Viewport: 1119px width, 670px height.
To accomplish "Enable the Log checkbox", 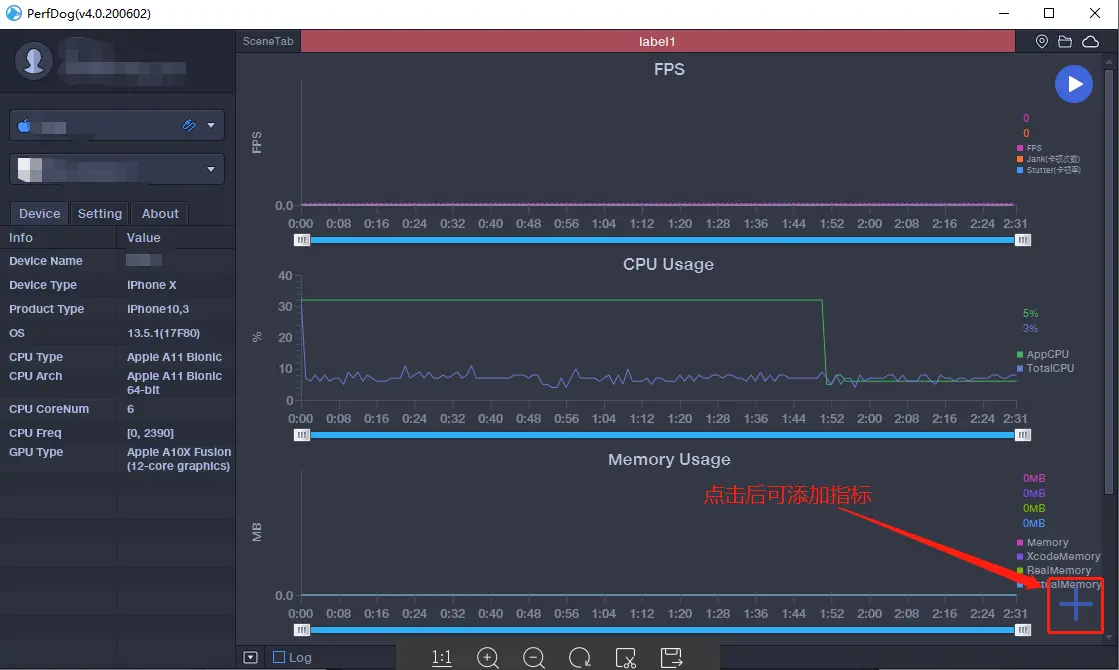I will 279,657.
